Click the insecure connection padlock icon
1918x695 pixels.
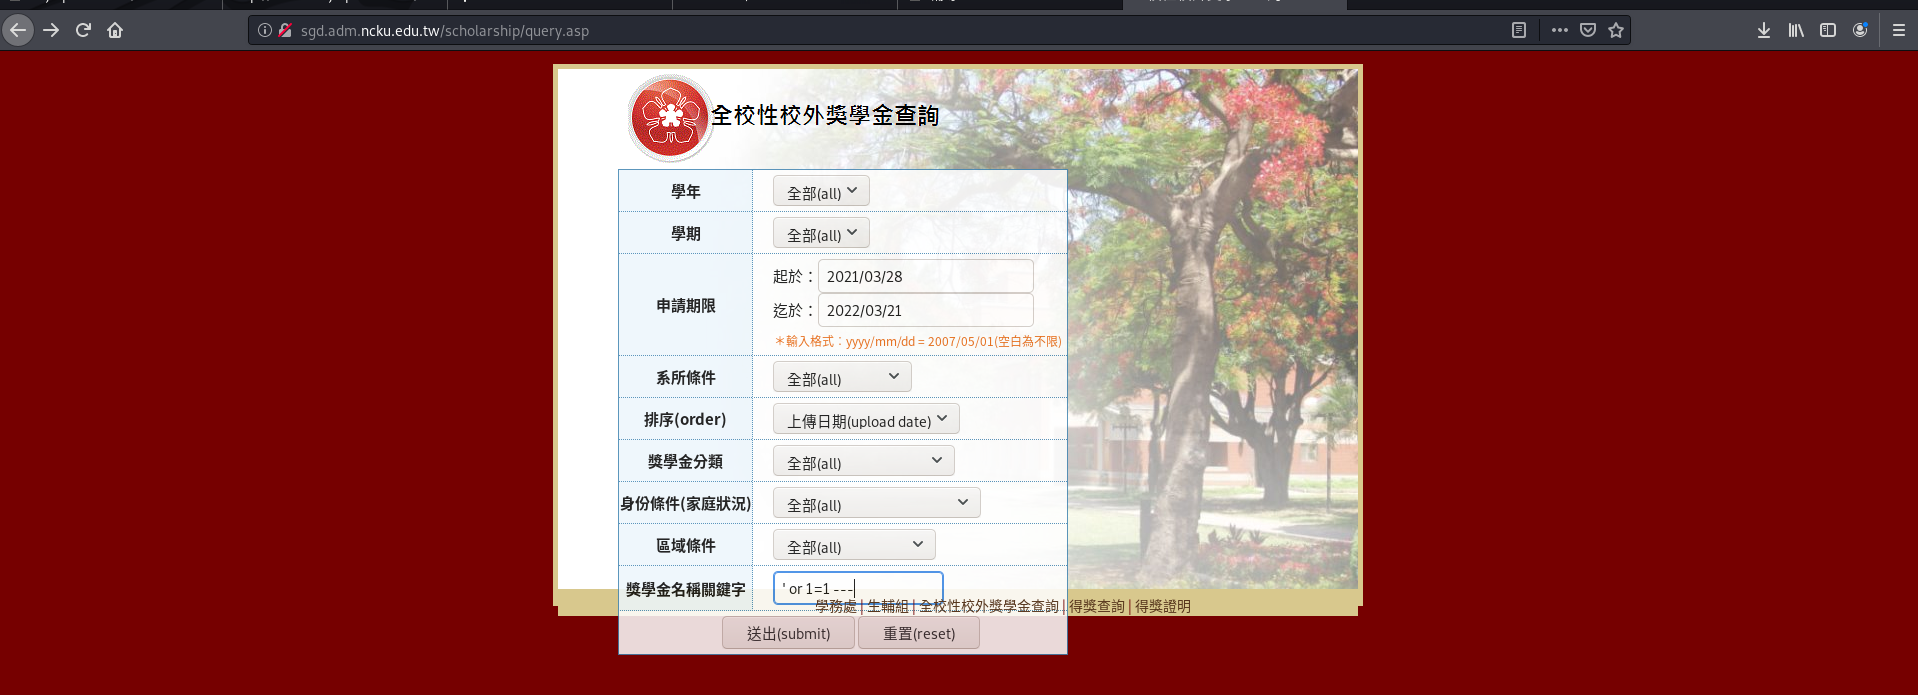(x=285, y=30)
